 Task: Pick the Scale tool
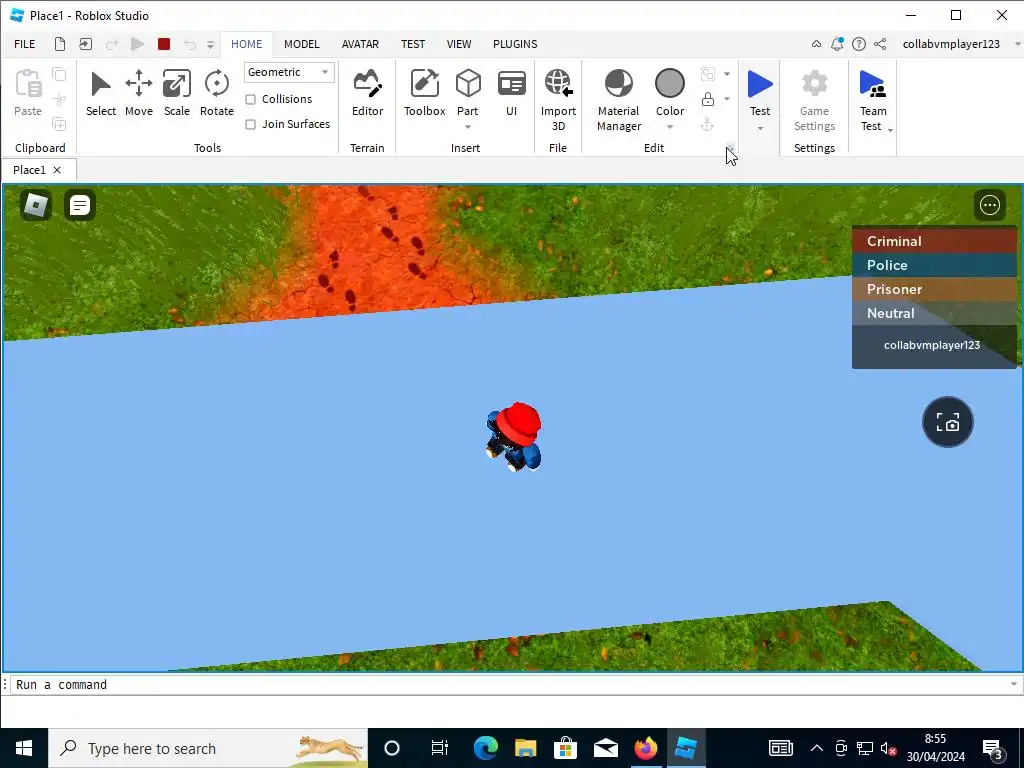click(176, 93)
